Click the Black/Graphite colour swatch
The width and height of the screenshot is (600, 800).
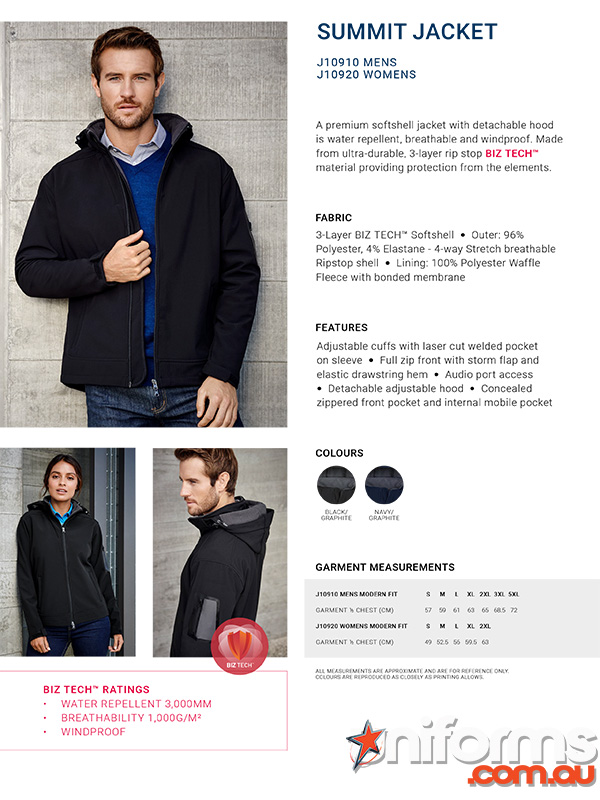tap(336, 485)
